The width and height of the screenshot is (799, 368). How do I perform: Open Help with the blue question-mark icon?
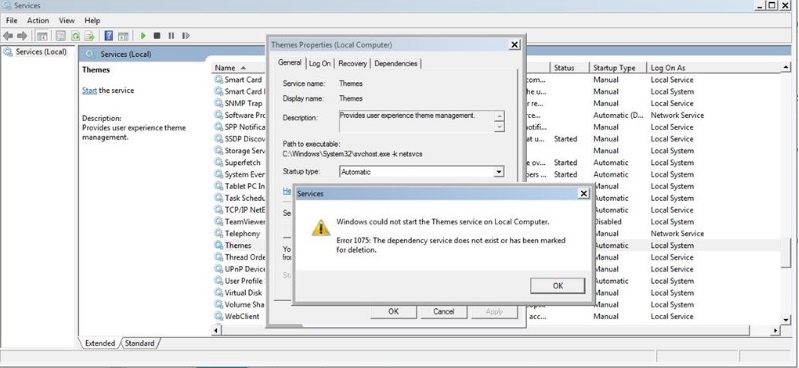(x=109, y=36)
